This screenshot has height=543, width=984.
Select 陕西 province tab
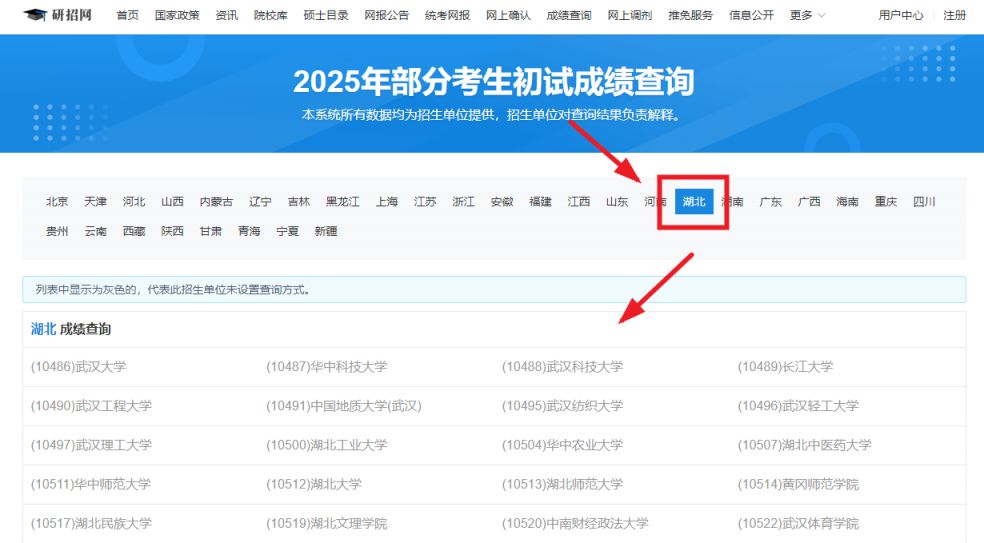(172, 231)
